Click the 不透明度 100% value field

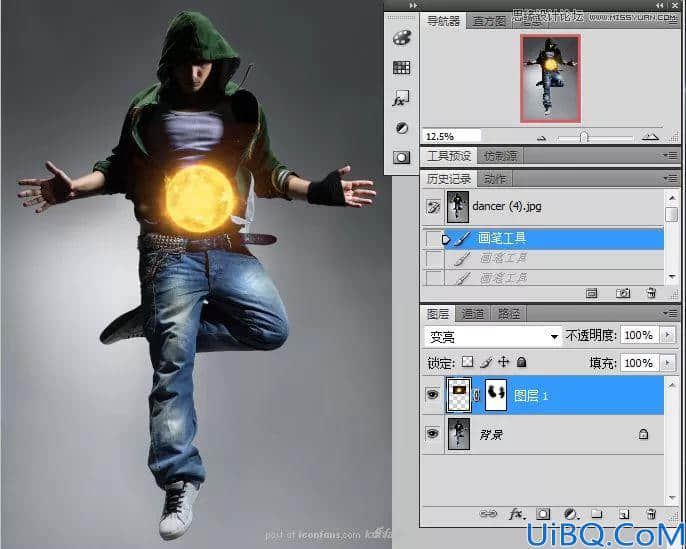[639, 335]
